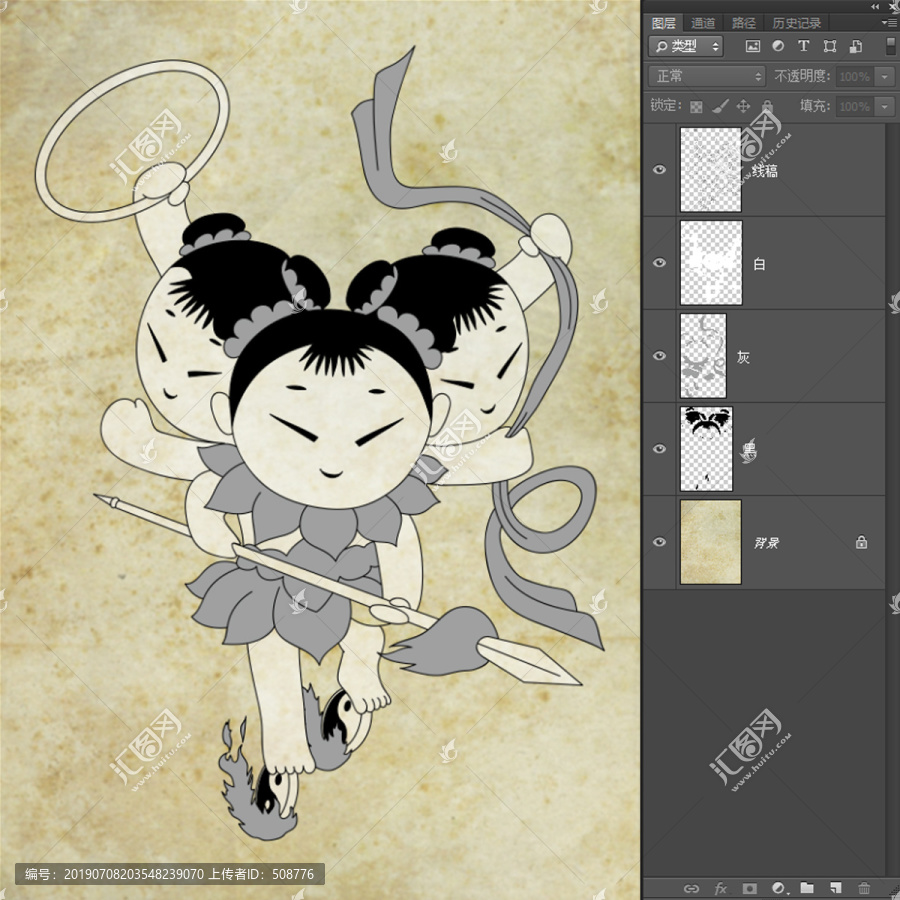This screenshot has width=900, height=900.
Task: Filter layers by type layer icon
Action: 804,46
